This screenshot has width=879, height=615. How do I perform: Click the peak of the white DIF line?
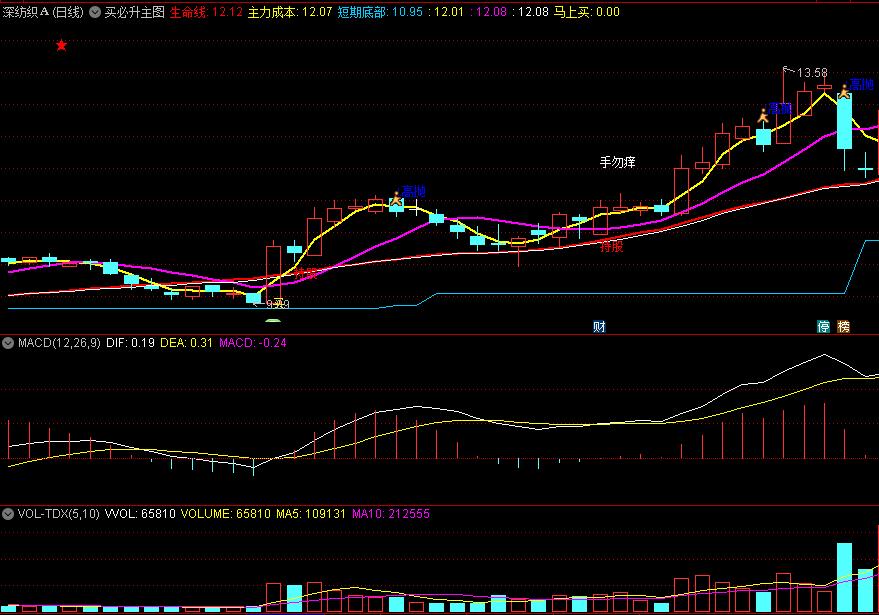pyautogui.click(x=824, y=354)
